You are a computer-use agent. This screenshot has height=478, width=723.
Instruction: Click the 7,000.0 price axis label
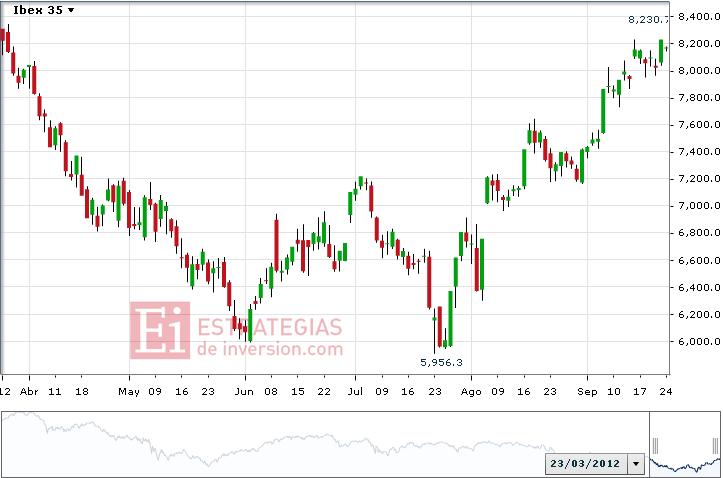pos(699,206)
